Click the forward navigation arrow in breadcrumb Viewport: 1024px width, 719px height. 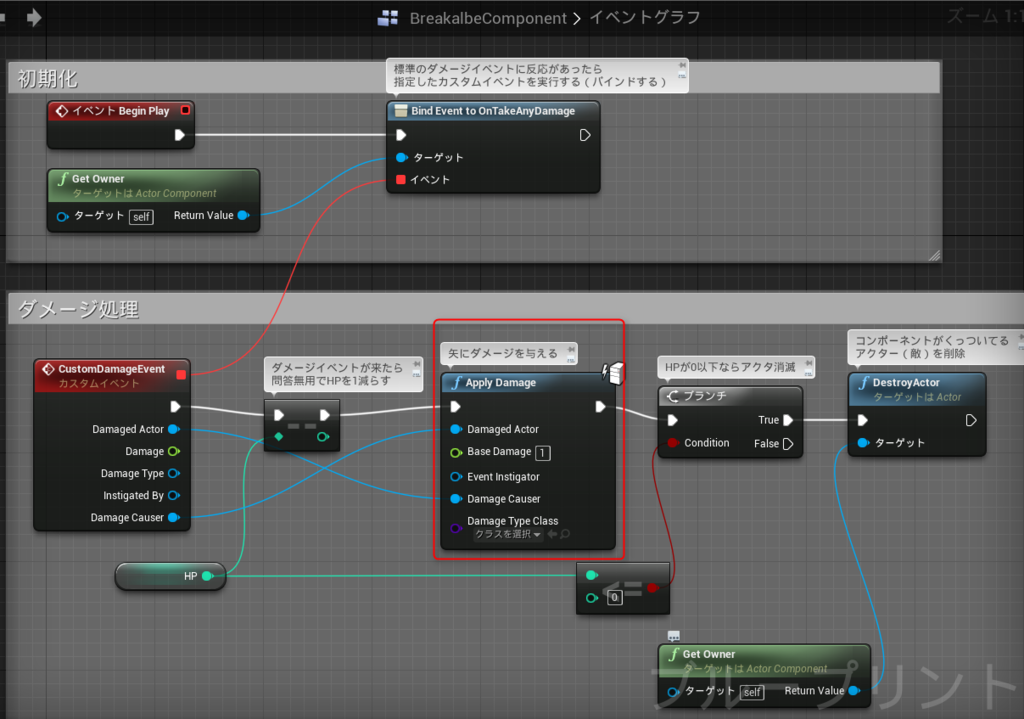click(x=34, y=17)
